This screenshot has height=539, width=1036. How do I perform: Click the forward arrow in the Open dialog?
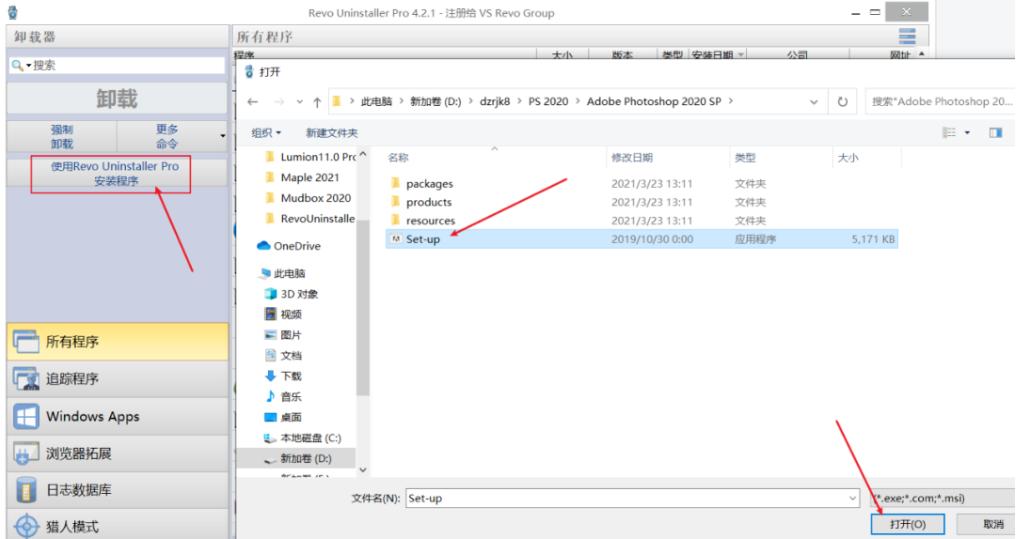(279, 102)
